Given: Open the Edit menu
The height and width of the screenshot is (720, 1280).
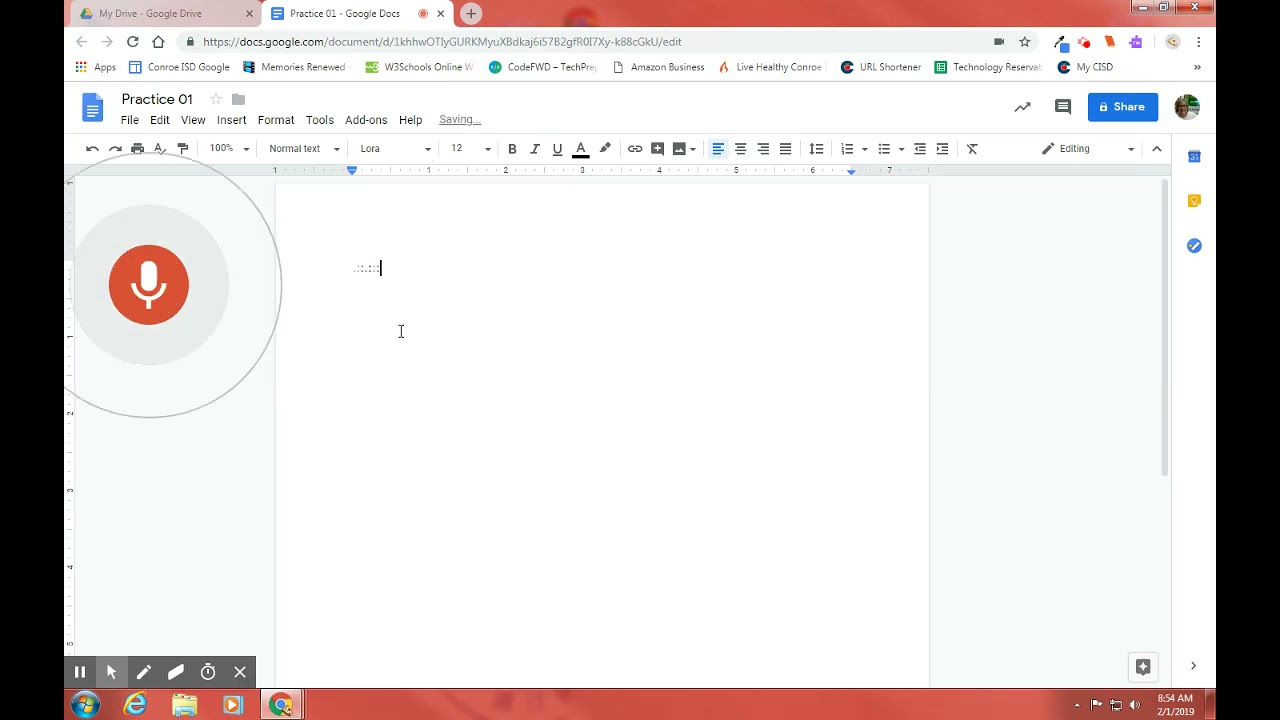Looking at the screenshot, I should (x=160, y=120).
